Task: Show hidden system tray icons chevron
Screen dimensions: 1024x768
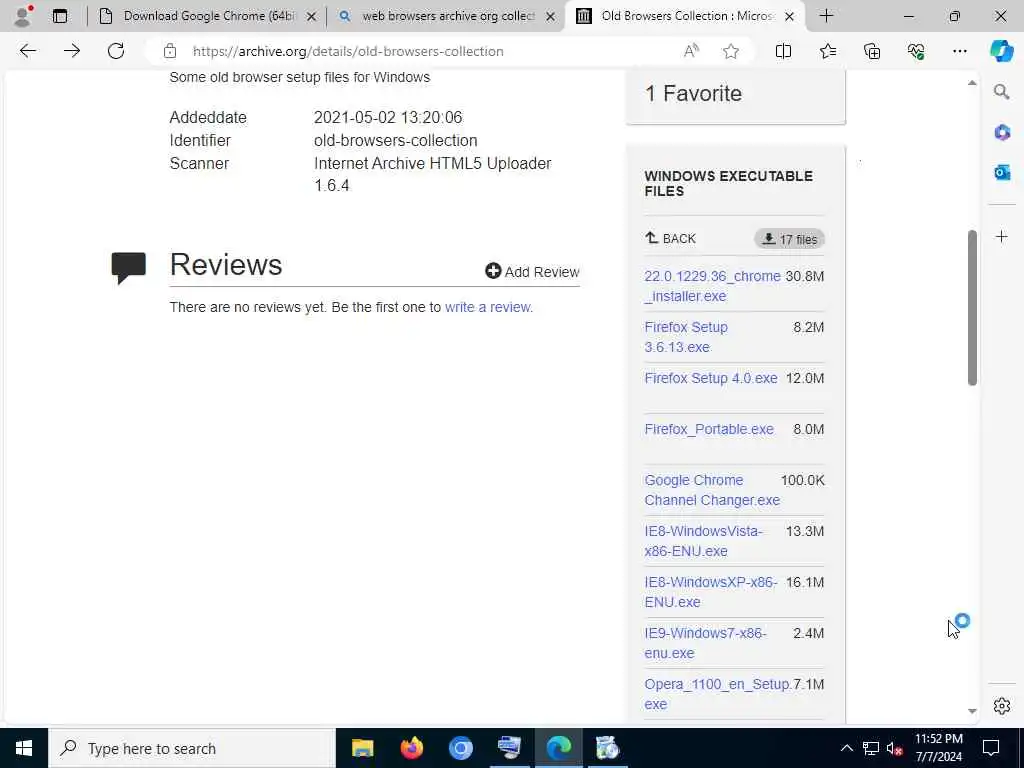Action: tap(846, 748)
